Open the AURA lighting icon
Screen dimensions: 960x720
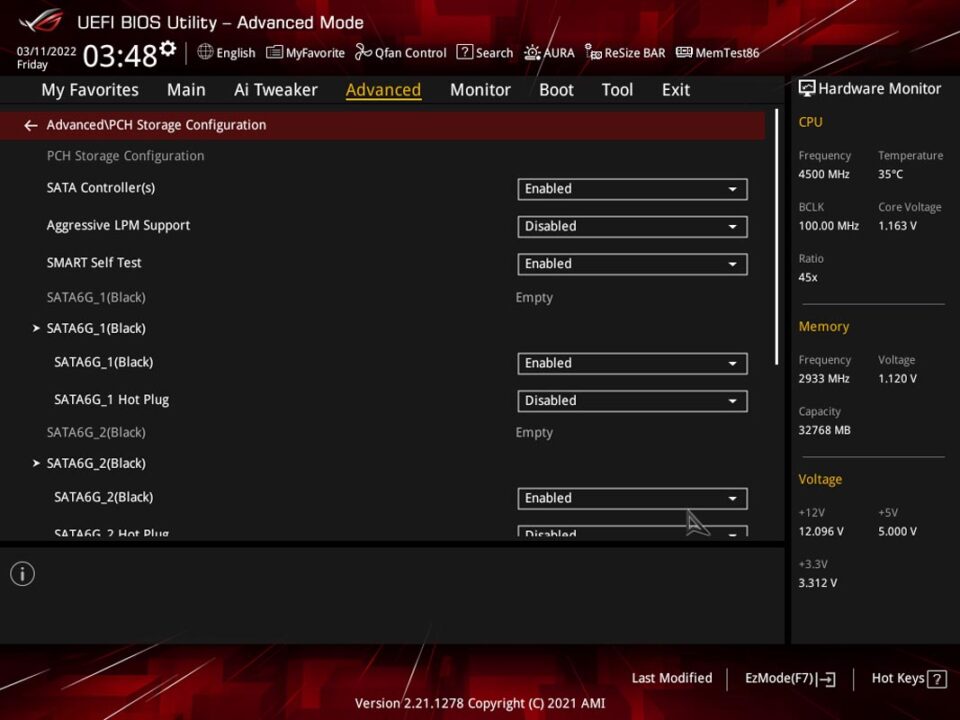point(532,53)
